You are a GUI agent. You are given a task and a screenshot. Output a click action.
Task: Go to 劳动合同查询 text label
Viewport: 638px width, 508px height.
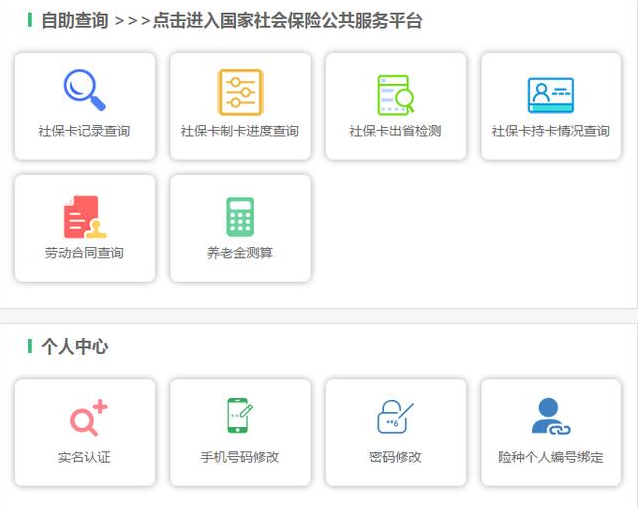click(84, 253)
